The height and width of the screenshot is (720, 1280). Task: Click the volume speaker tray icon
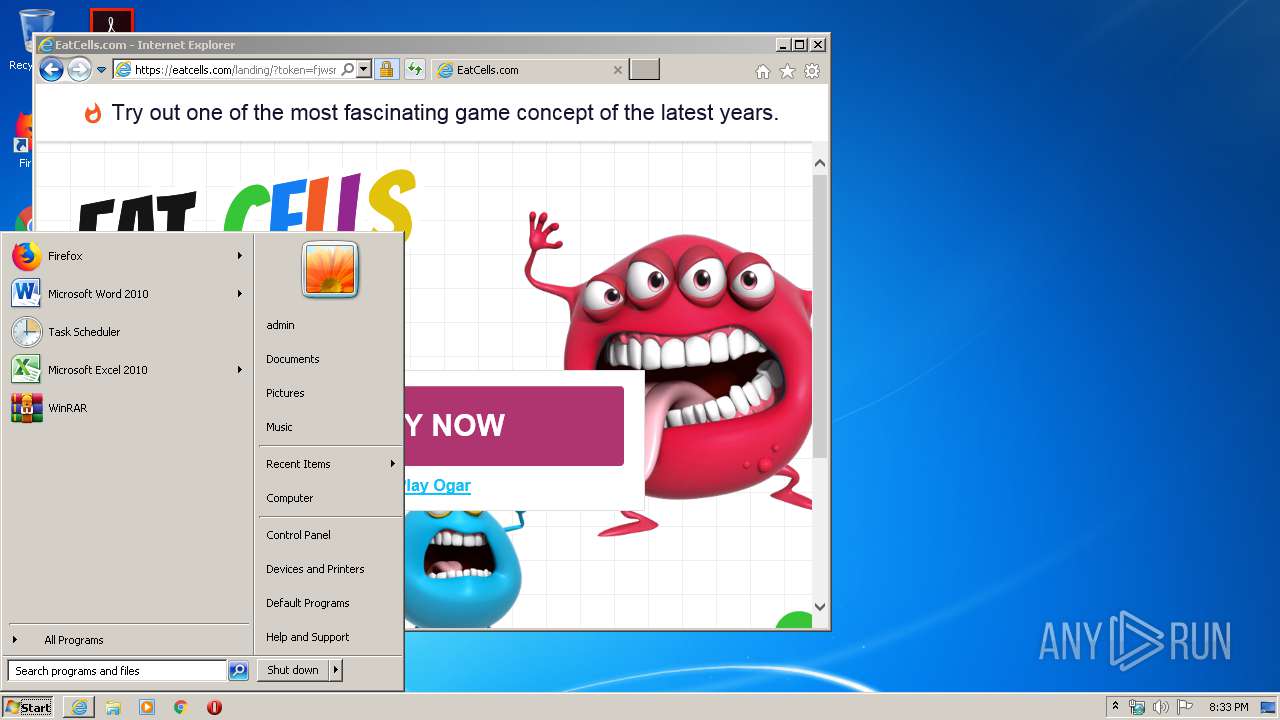coord(1161,707)
